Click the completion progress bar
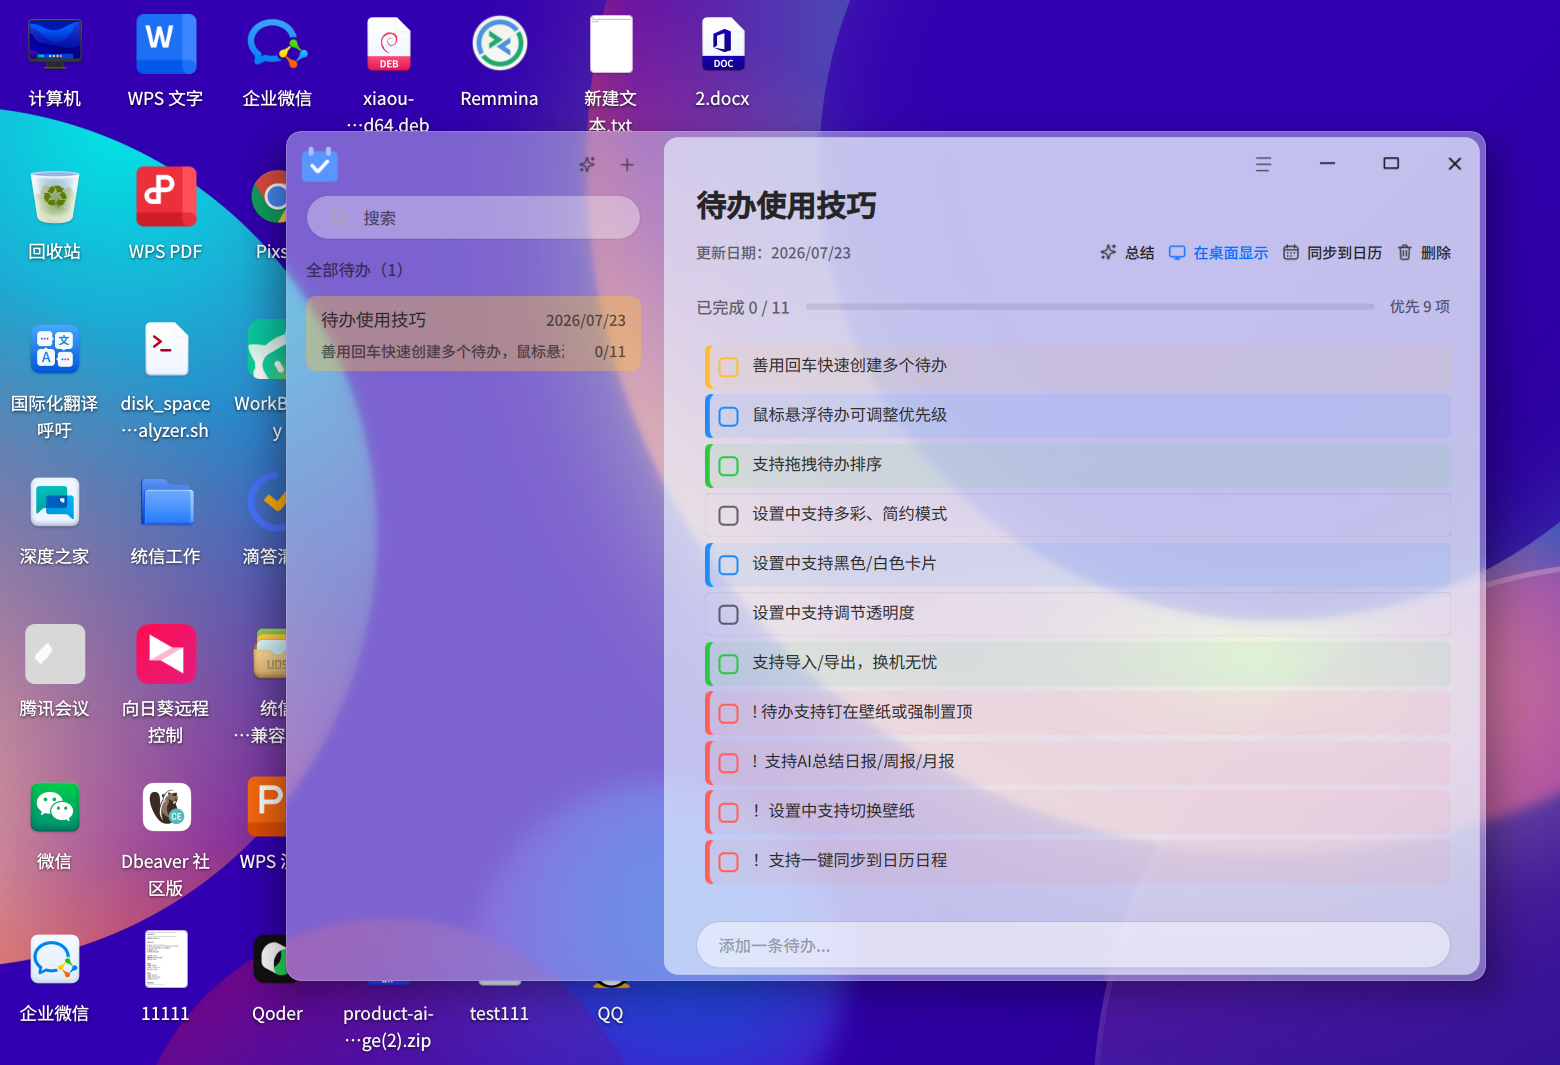 point(1090,307)
